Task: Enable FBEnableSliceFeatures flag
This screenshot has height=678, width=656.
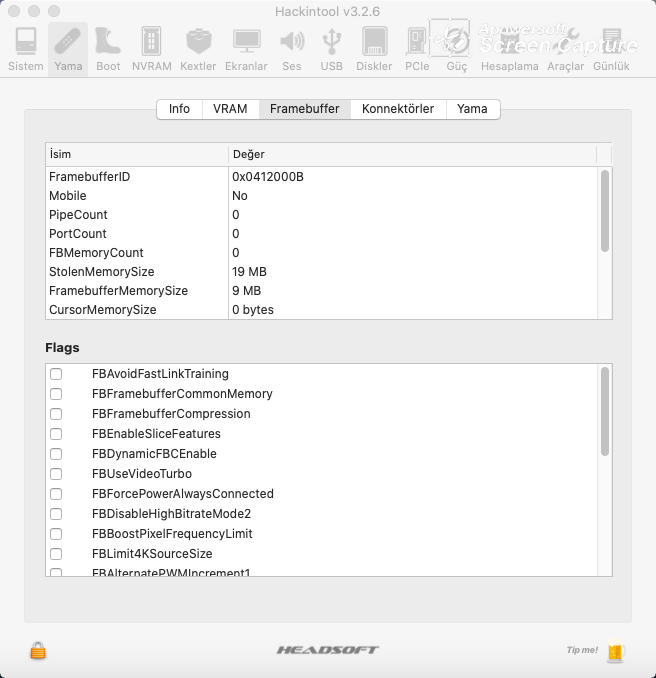Action: pos(56,434)
